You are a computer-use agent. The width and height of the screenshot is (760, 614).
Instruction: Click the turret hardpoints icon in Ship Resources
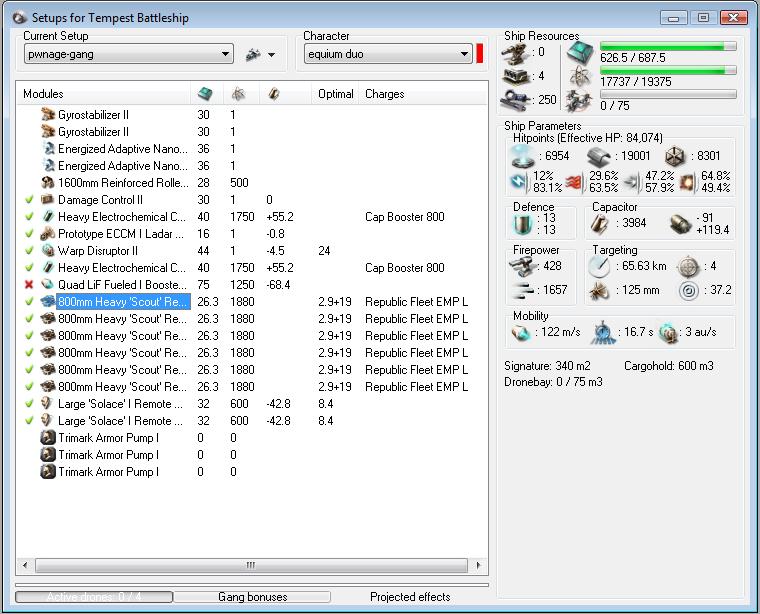[516, 54]
